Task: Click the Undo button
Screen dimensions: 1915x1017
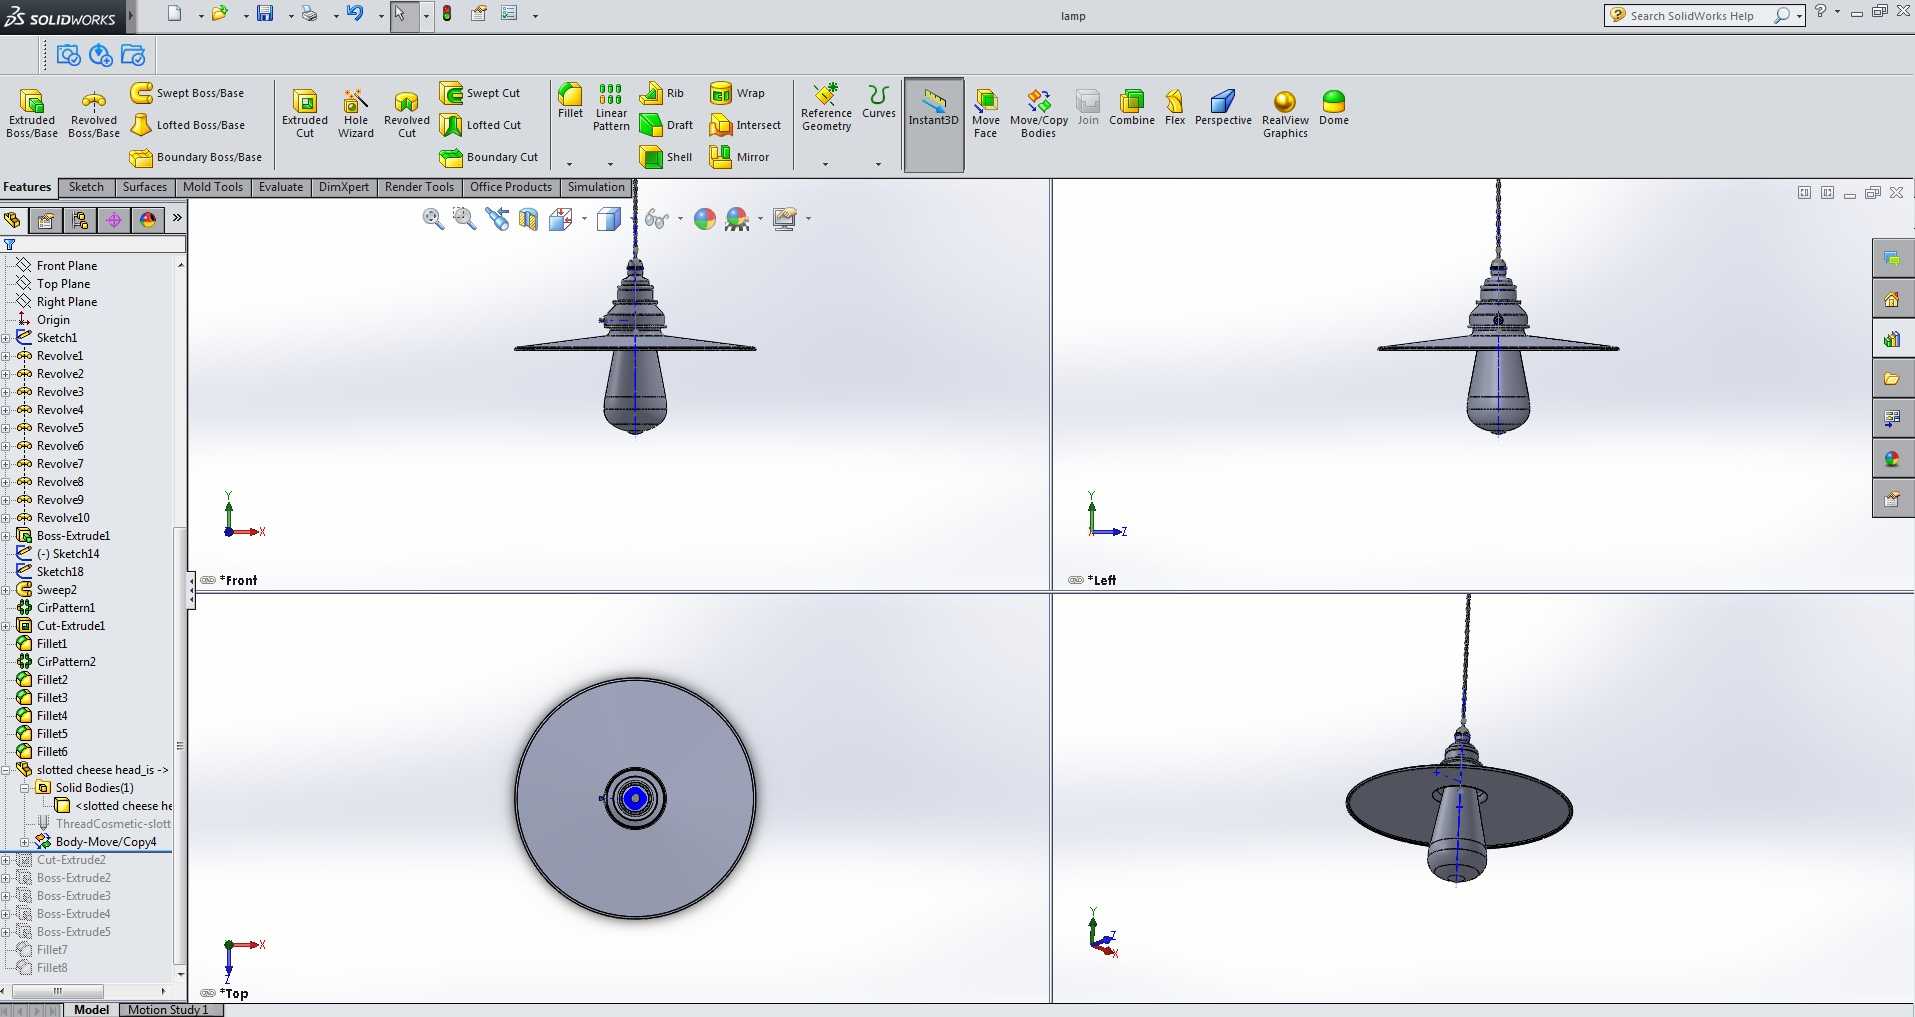Action: click(355, 14)
